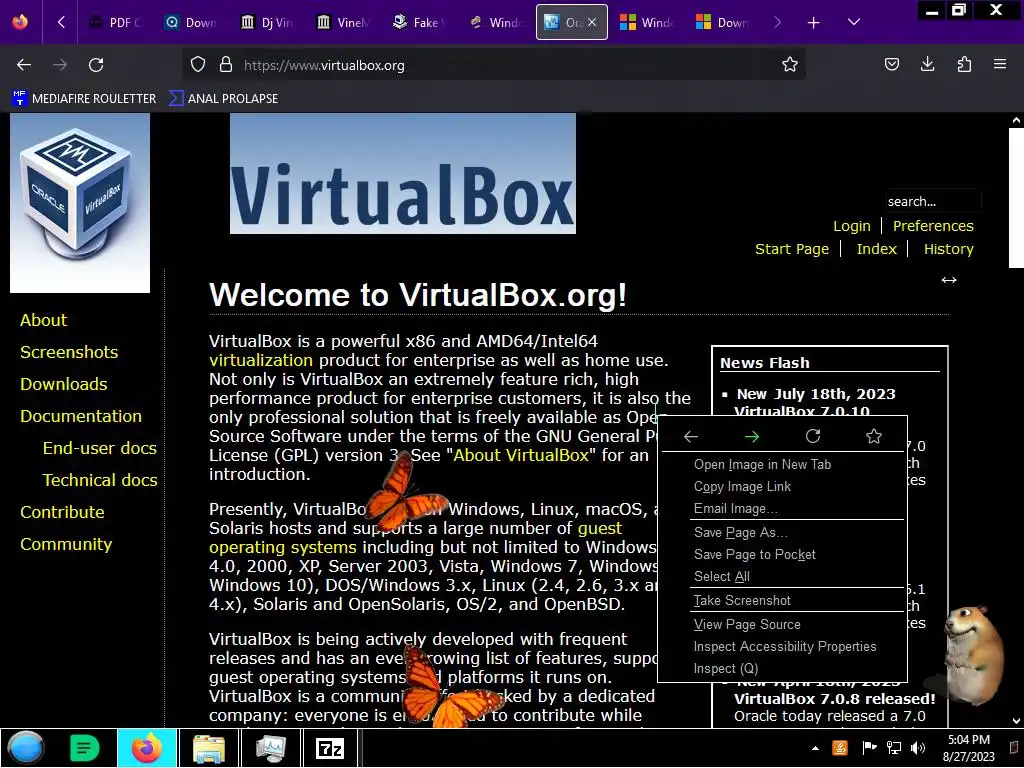Click the volume speaker tray icon
Viewport: 1024px width, 768px height.
click(x=918, y=748)
